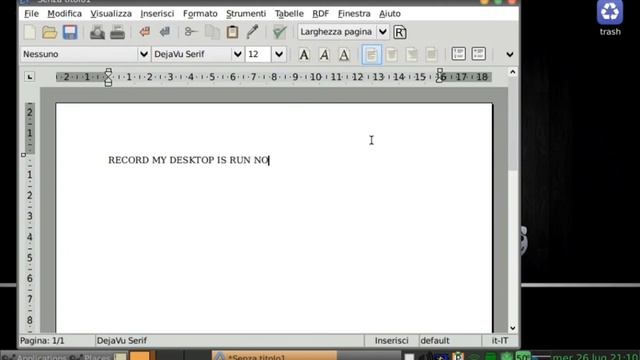The height and width of the screenshot is (360, 640).
Task: Expand the formatting toolbar overflow chevron
Action: tap(510, 54)
